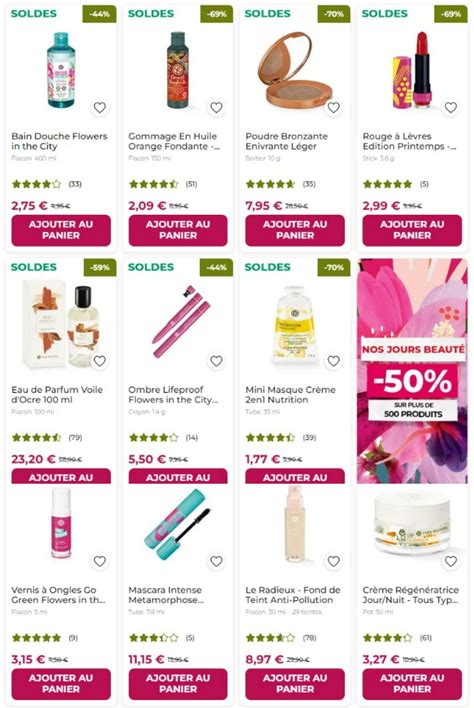Screen dimensions: 474x708
Task: Add Bain Douche Flowers to cart
Action: pos(61,230)
